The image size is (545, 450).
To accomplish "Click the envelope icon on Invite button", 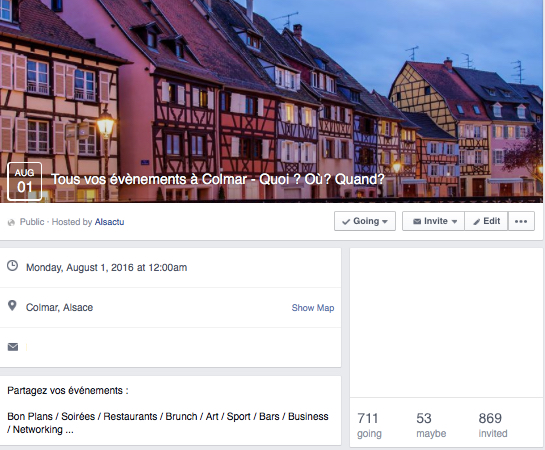I will point(417,221).
